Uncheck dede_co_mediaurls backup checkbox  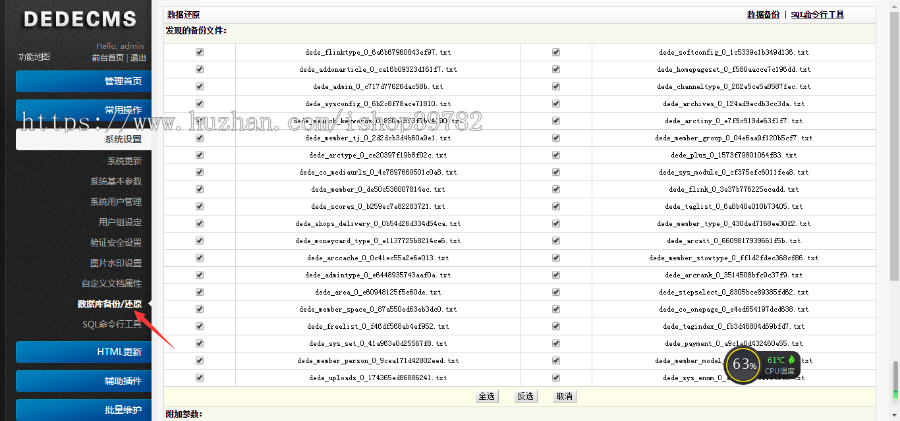tap(199, 172)
